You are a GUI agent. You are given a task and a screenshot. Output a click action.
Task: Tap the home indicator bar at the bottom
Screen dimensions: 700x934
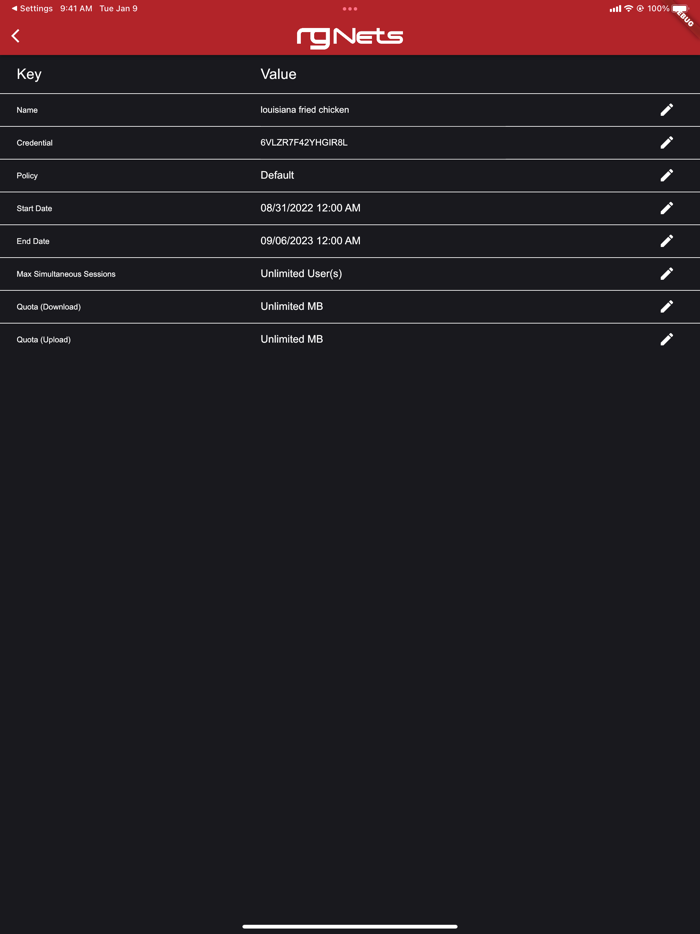[349, 925]
